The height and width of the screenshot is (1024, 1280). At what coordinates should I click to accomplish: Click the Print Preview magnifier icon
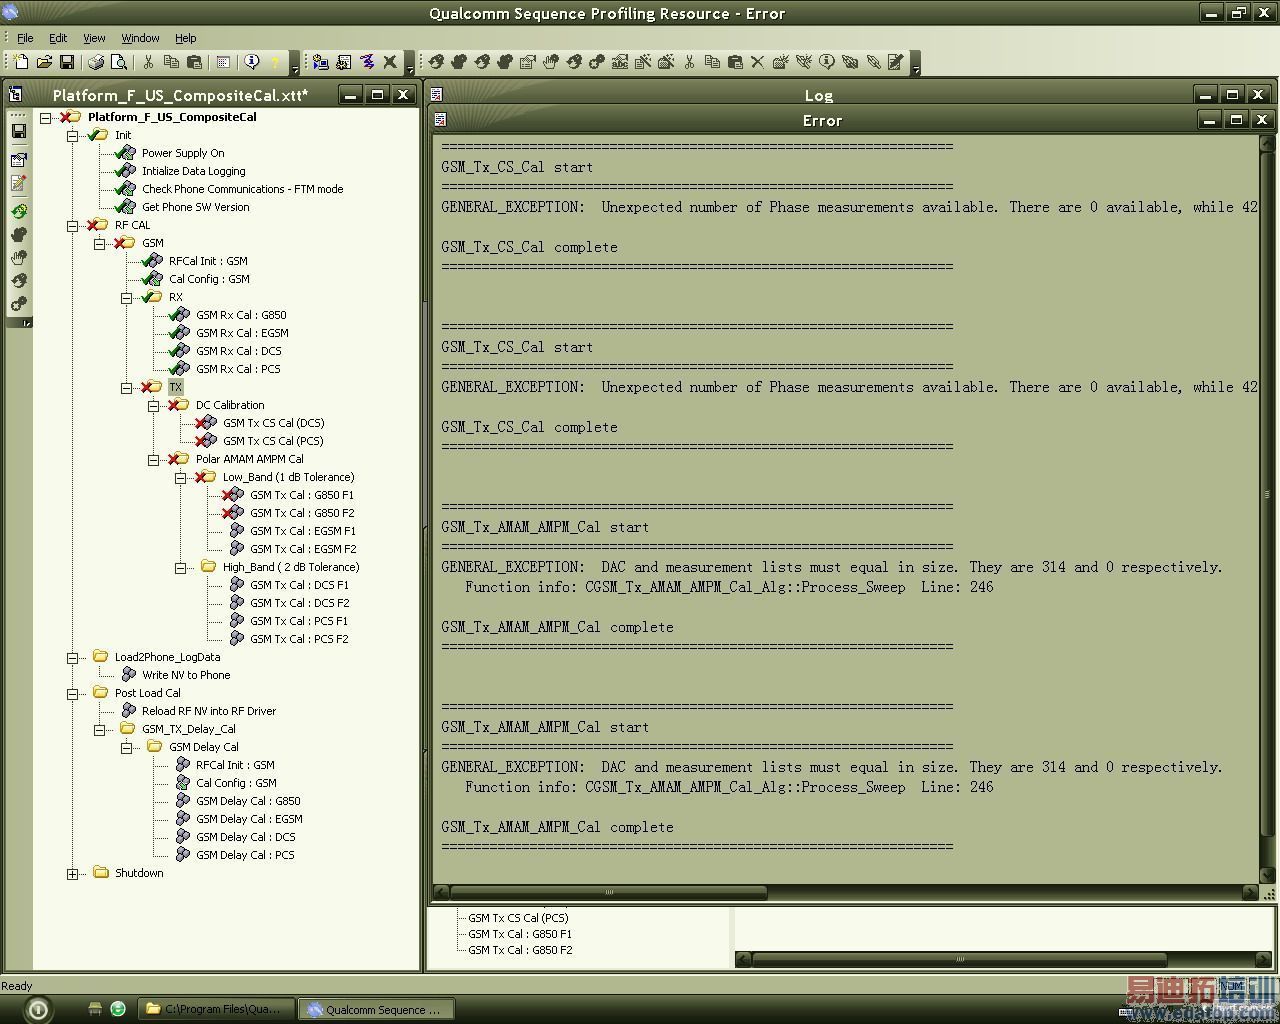pos(119,62)
